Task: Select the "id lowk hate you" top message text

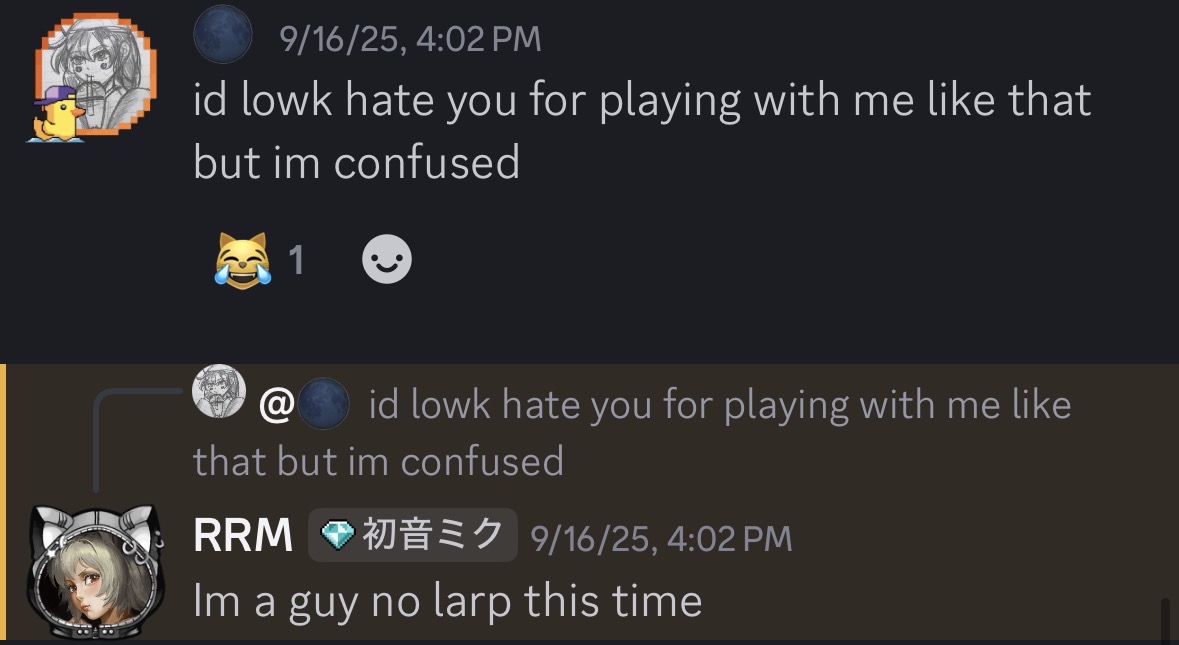Action: coord(642,131)
